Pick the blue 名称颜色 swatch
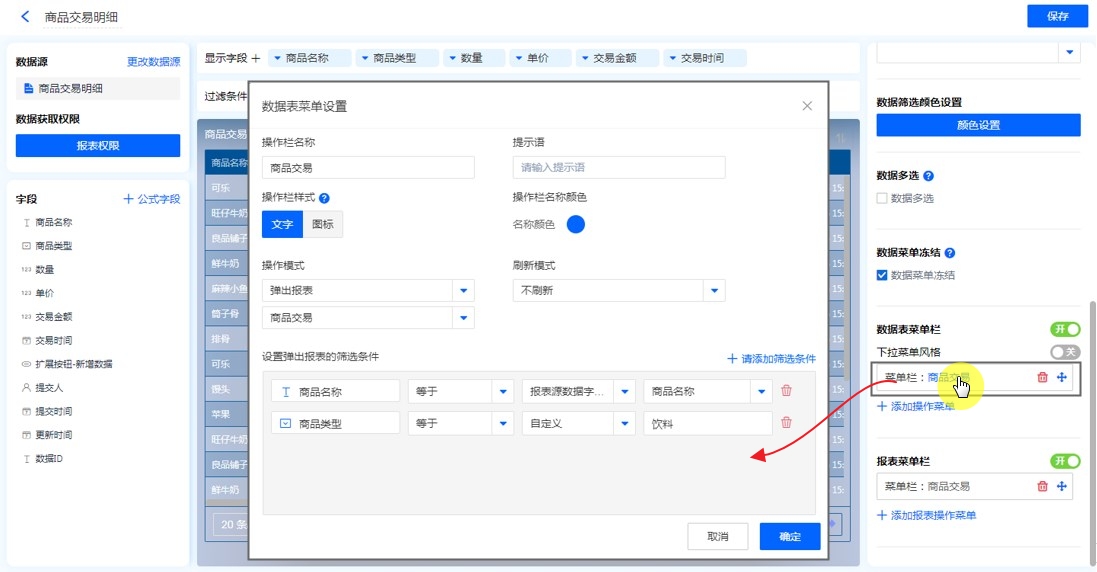The image size is (1097, 572). (576, 225)
